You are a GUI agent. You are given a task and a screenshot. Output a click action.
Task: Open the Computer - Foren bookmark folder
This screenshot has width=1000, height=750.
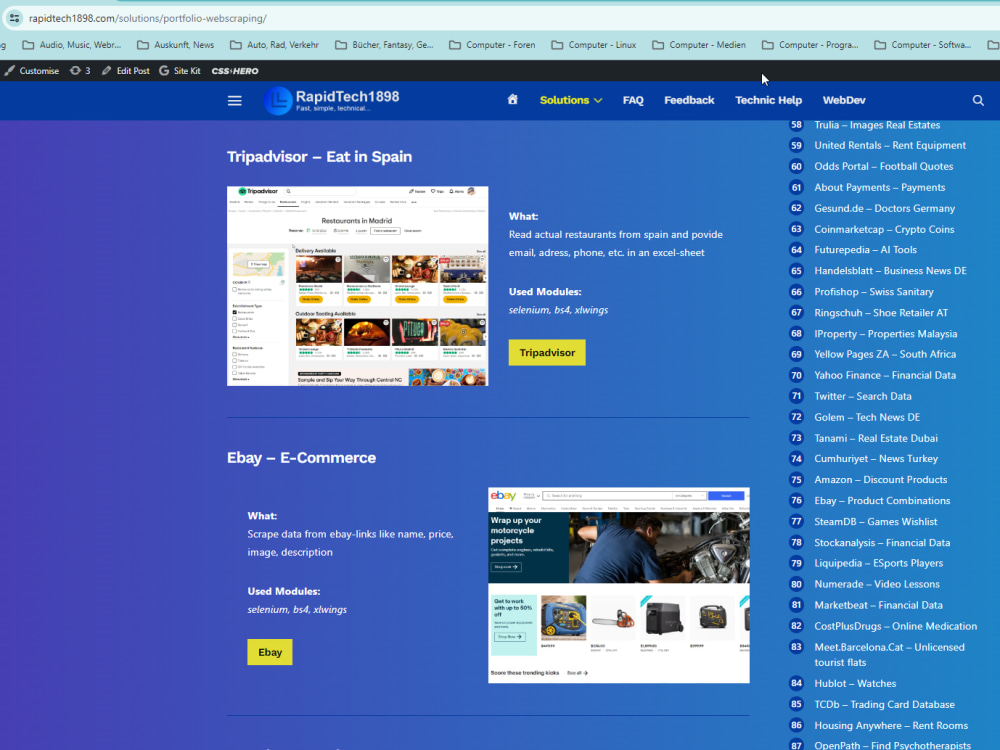[x=492, y=45]
